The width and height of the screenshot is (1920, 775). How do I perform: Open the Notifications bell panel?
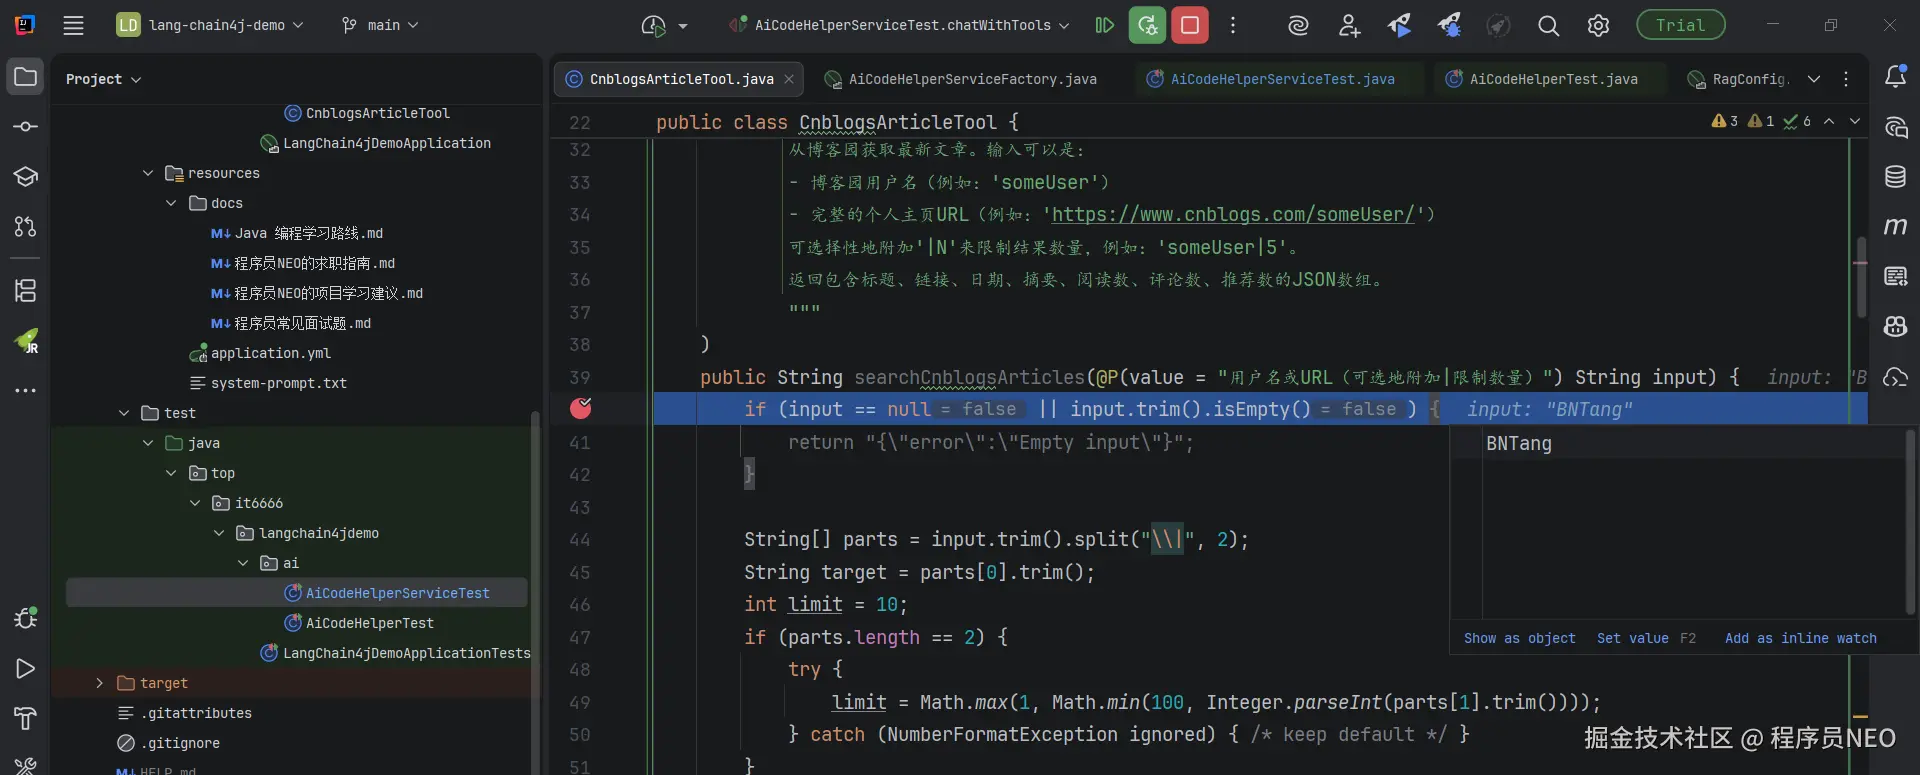[1895, 77]
